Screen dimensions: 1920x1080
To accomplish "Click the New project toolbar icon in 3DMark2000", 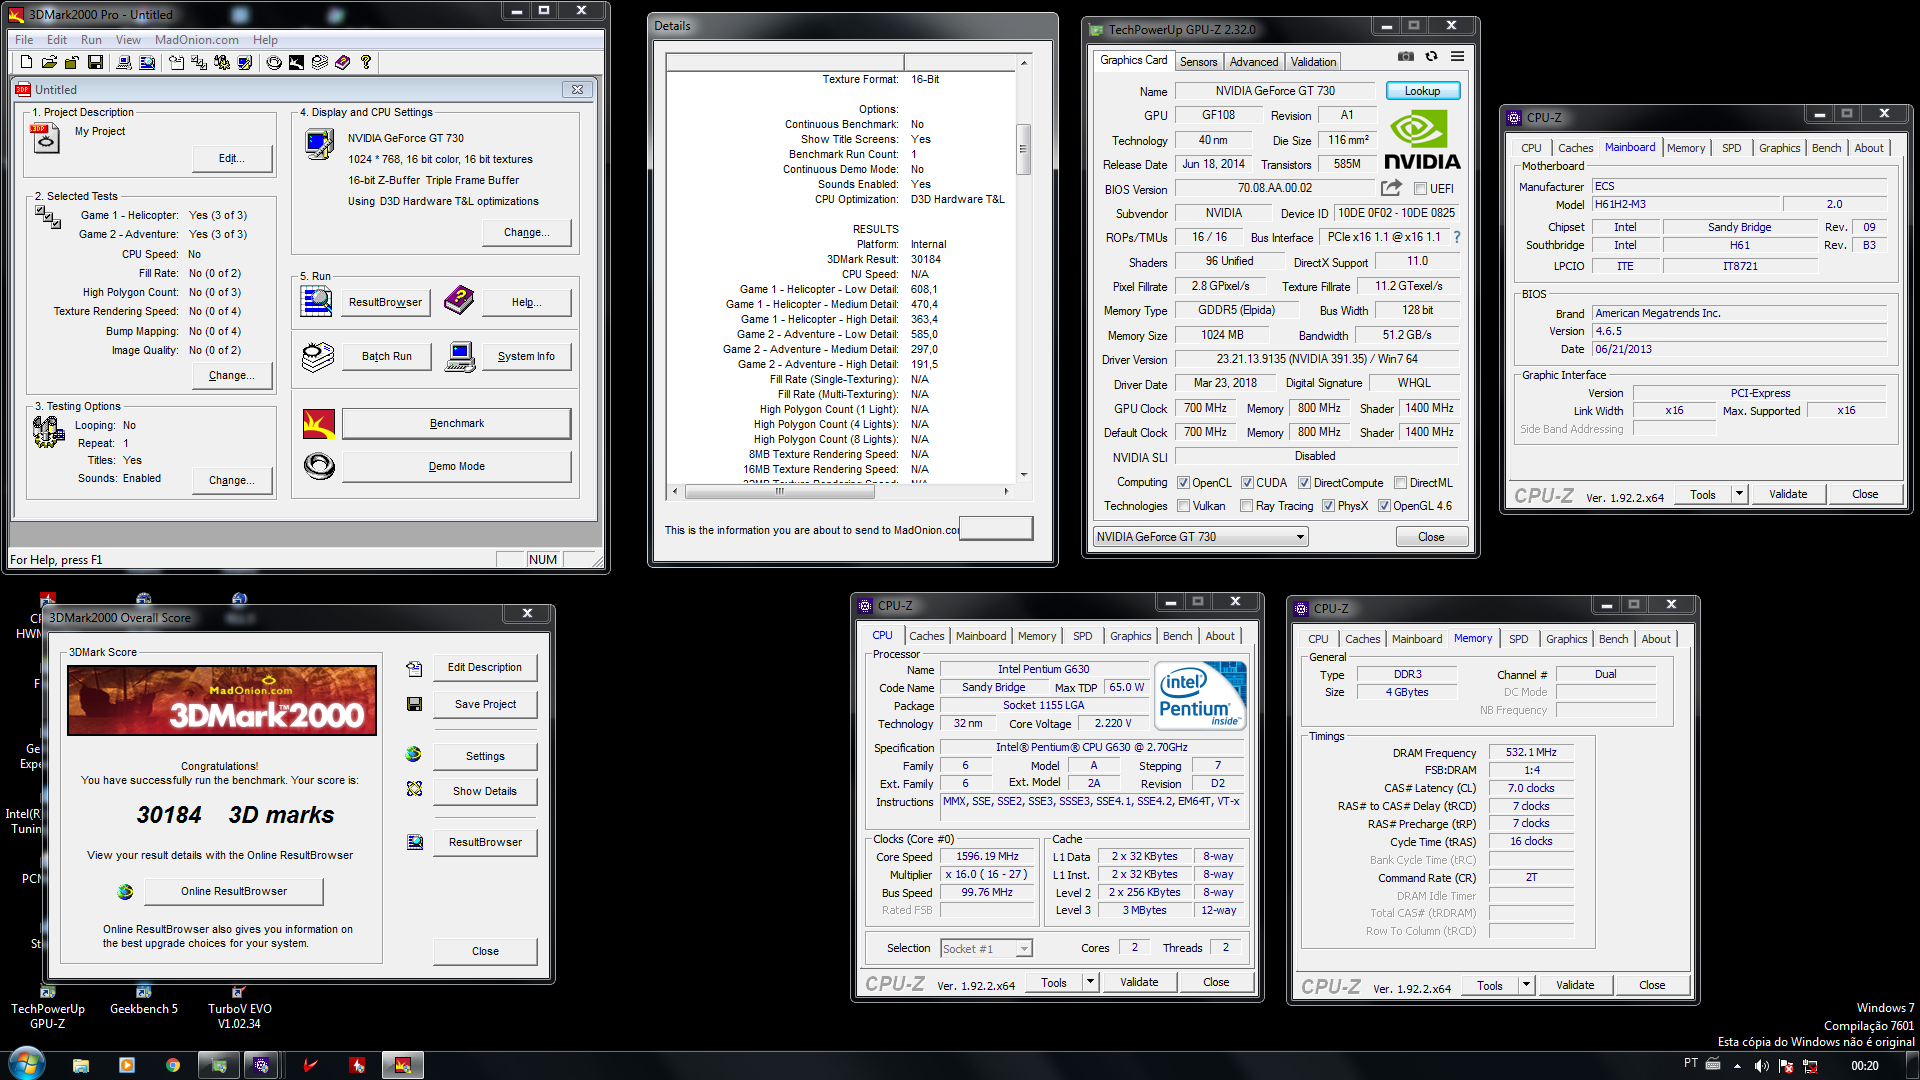I will (27, 62).
